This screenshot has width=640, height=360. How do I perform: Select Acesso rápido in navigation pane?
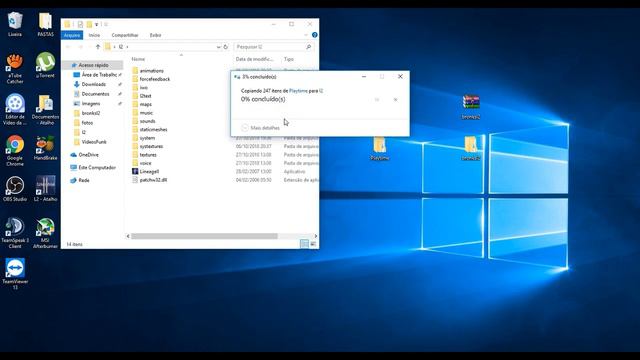click(93, 65)
